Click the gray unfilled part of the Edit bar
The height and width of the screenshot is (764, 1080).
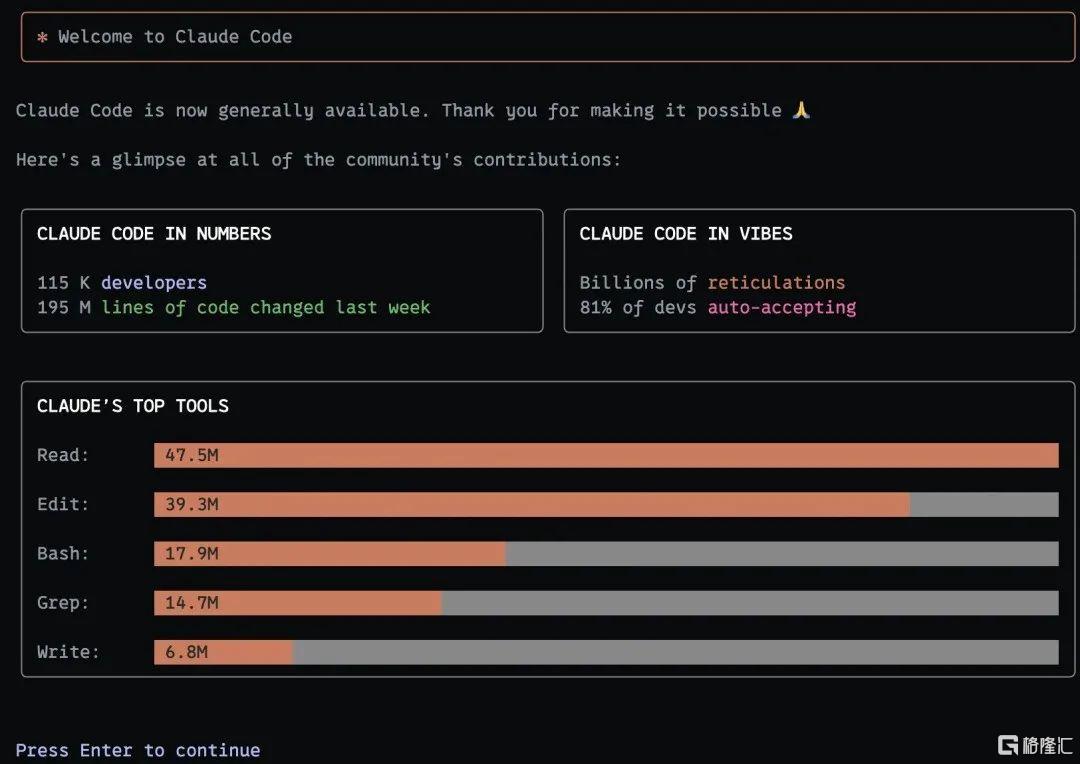[984, 504]
